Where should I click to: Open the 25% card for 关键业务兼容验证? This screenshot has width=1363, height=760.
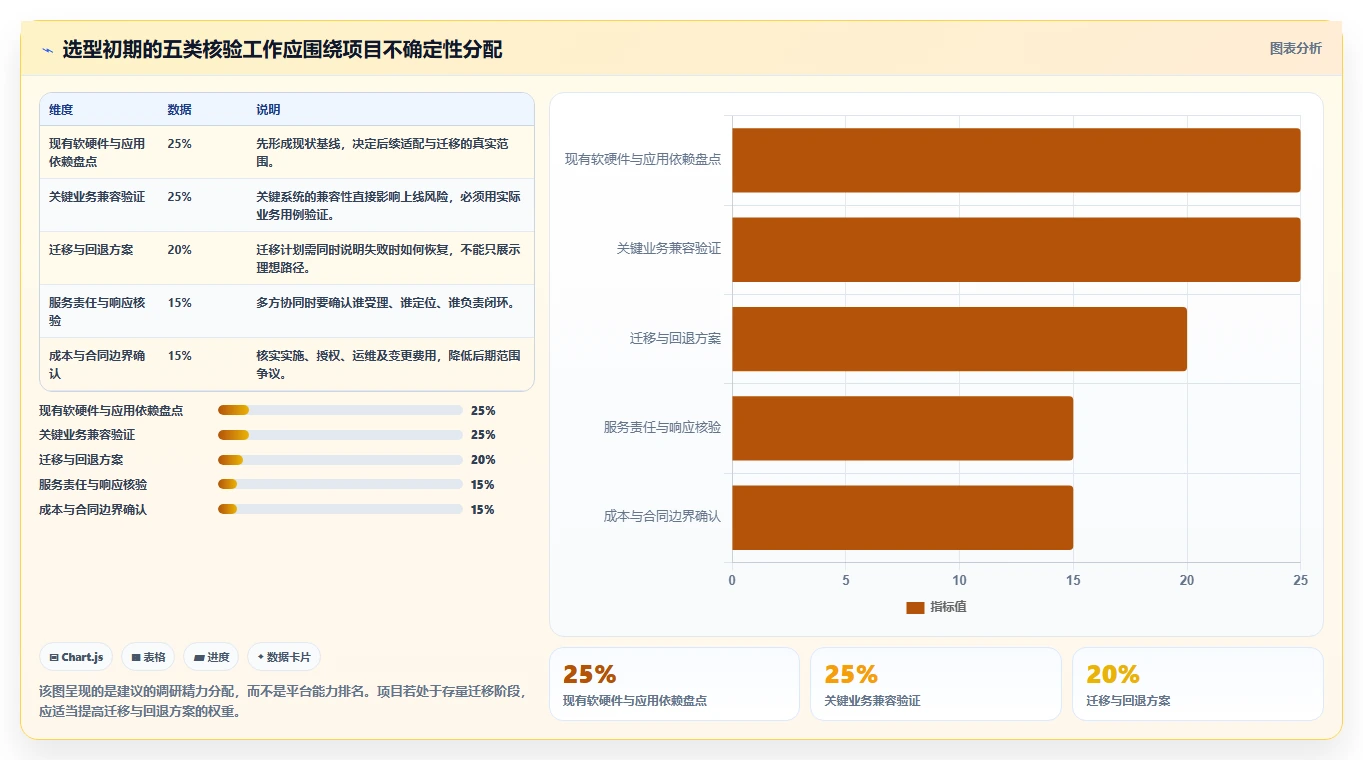coord(935,684)
